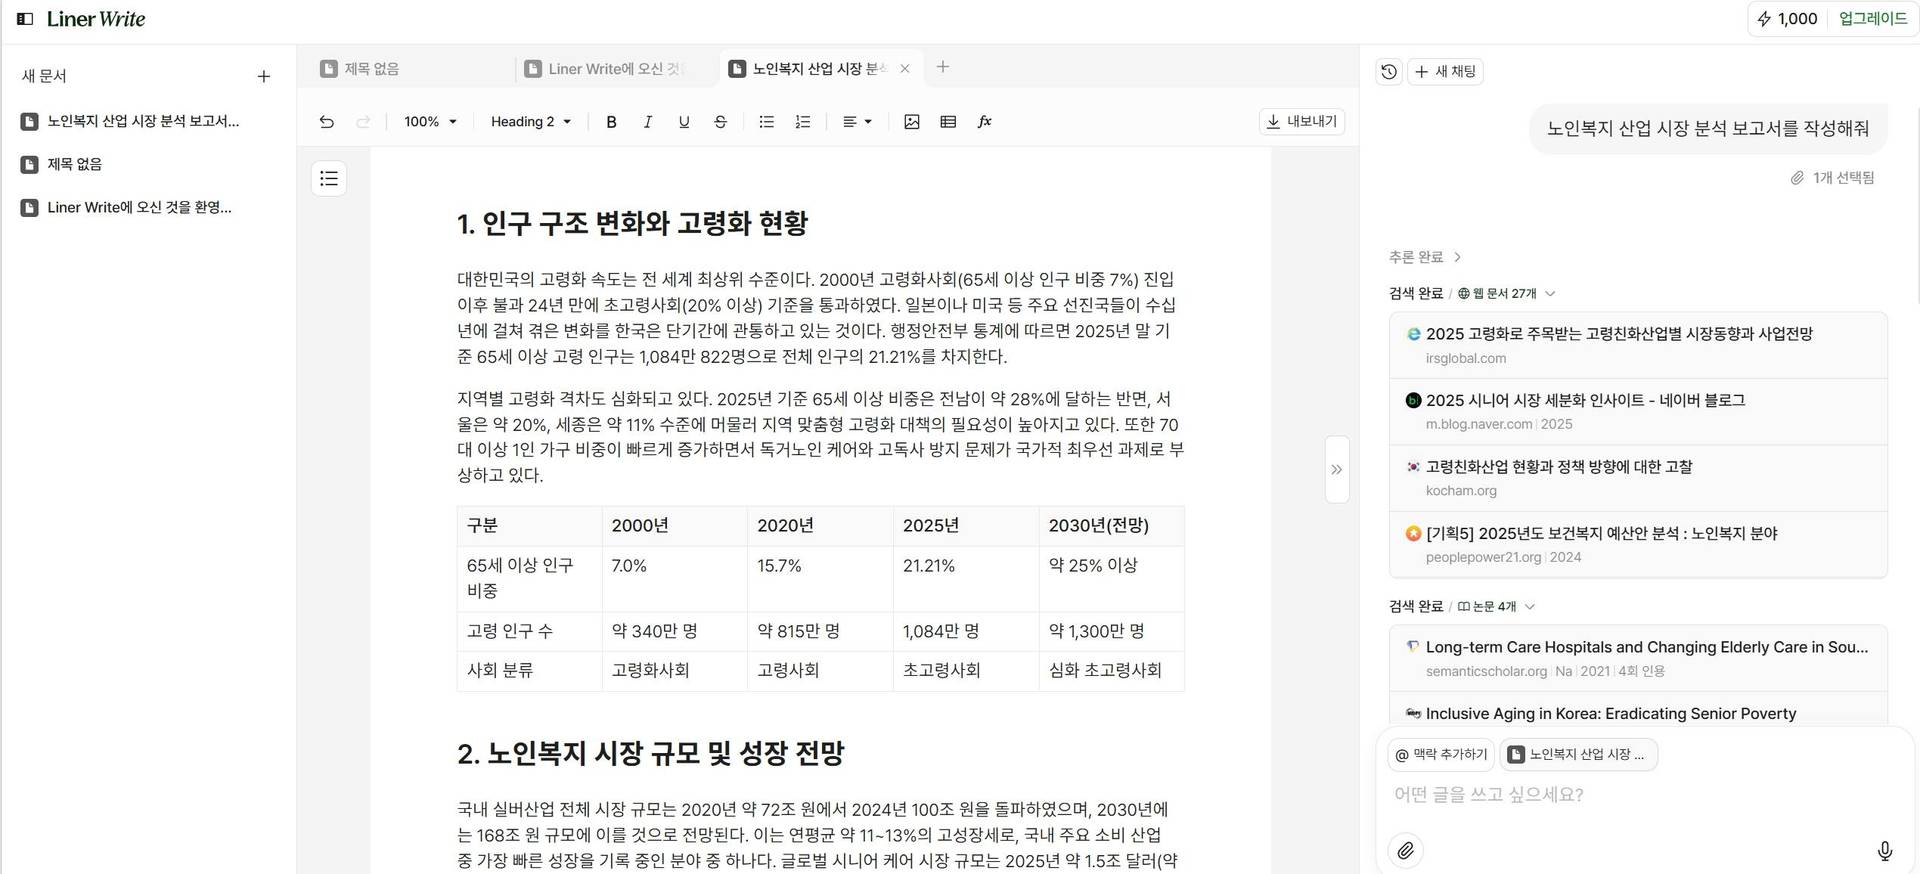Open the text alignment dropdown
This screenshot has height=874, width=1920.
857,122
